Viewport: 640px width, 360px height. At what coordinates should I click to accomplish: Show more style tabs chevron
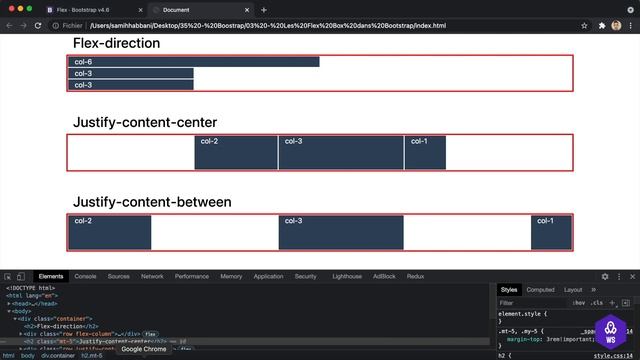[x=593, y=290]
